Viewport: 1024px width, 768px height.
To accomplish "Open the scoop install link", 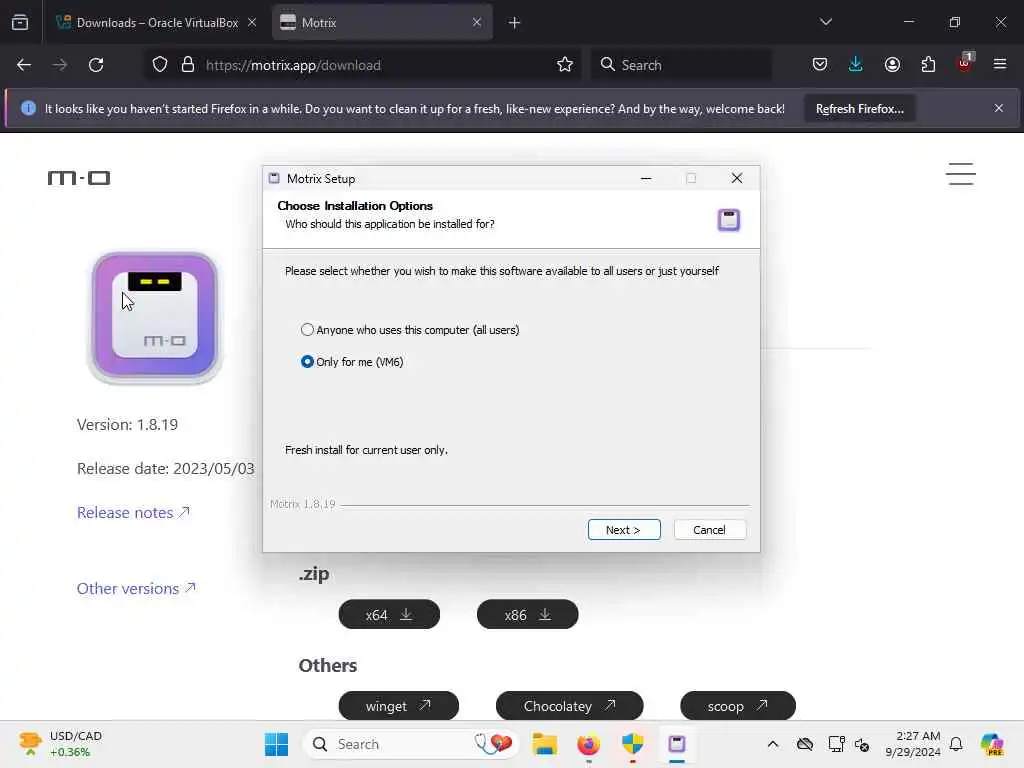I will click(x=738, y=706).
